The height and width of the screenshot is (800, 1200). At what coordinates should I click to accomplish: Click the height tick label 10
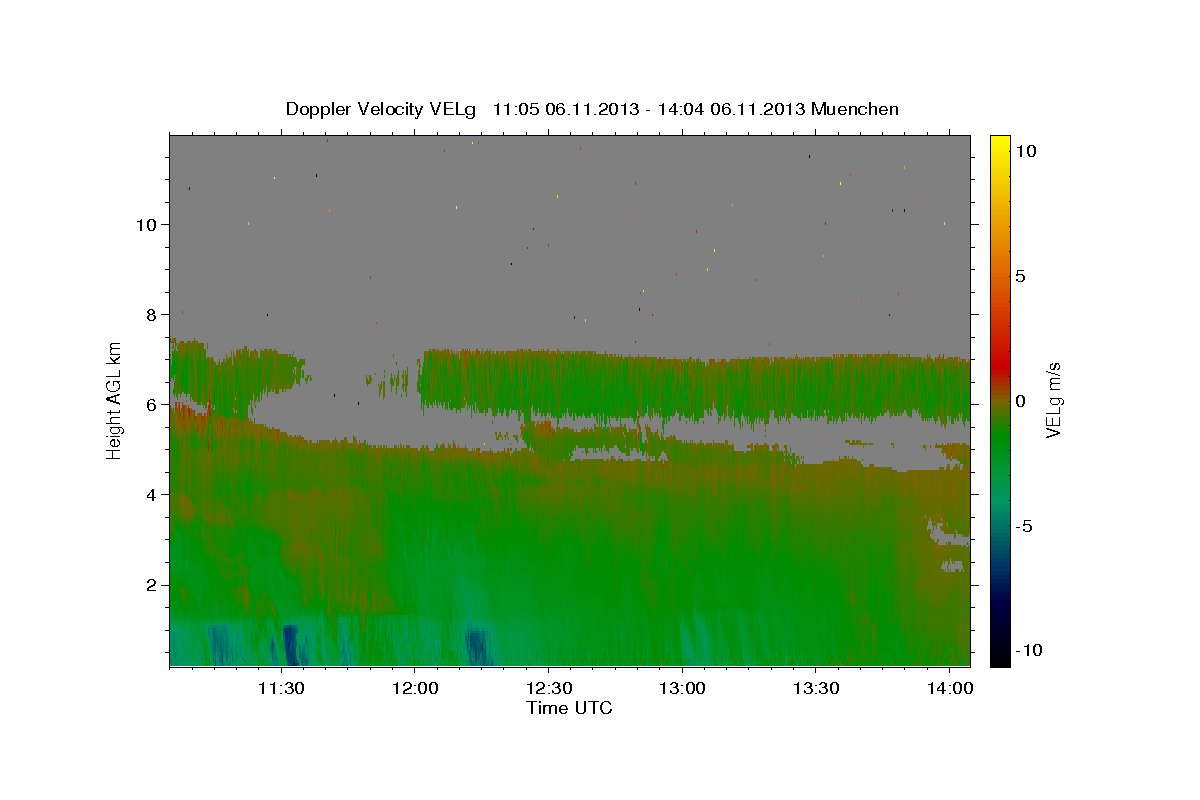(147, 224)
